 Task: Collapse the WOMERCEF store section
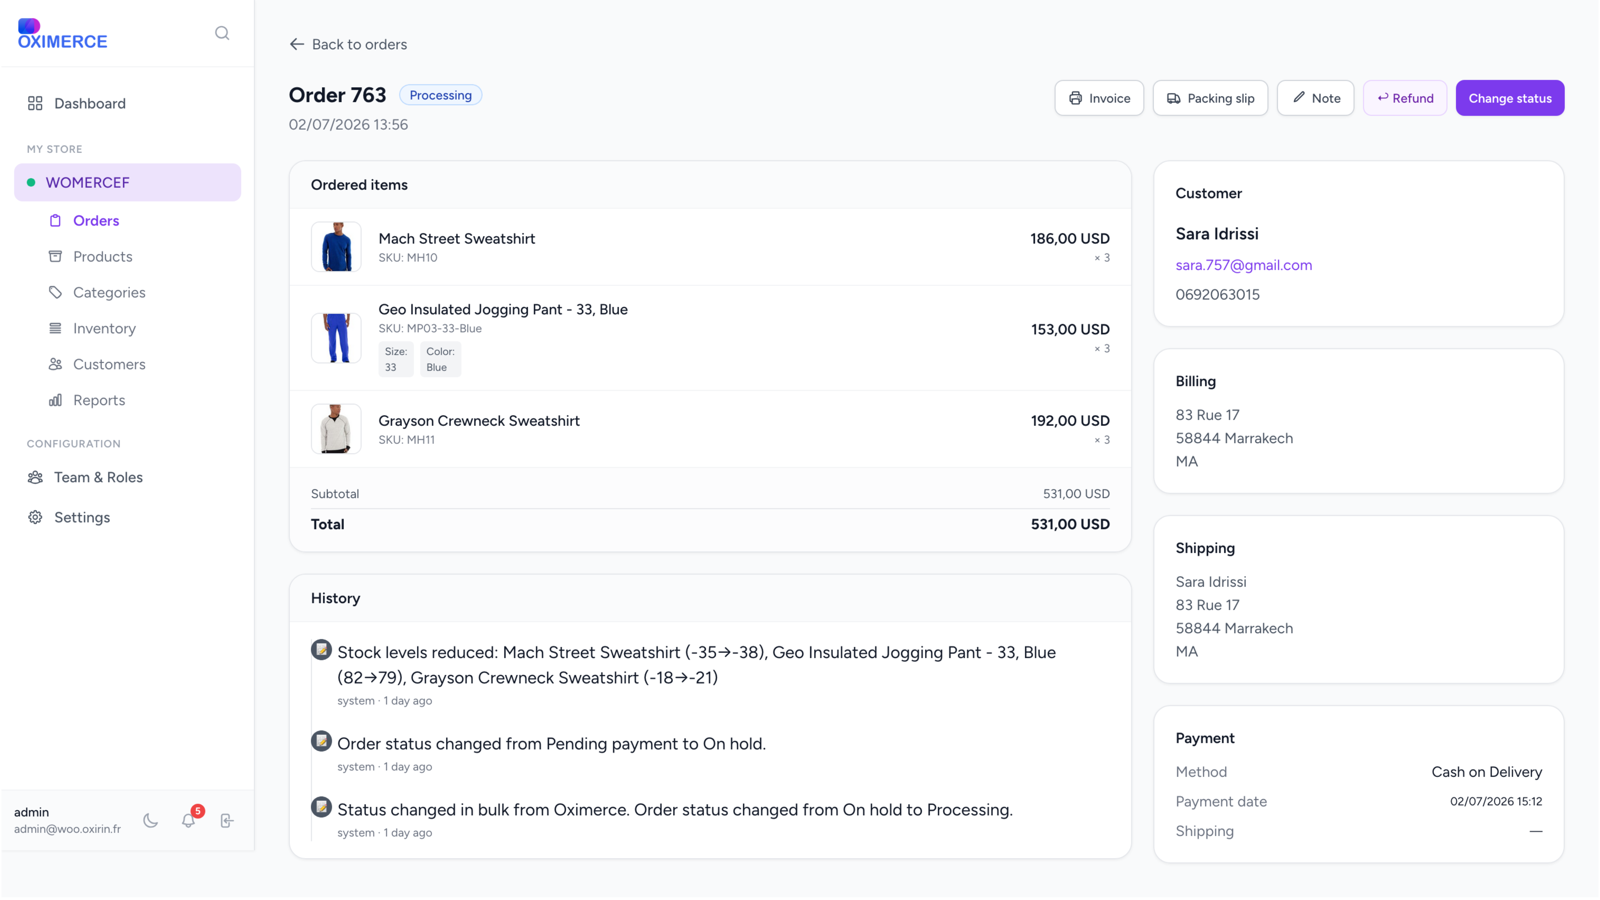127,182
